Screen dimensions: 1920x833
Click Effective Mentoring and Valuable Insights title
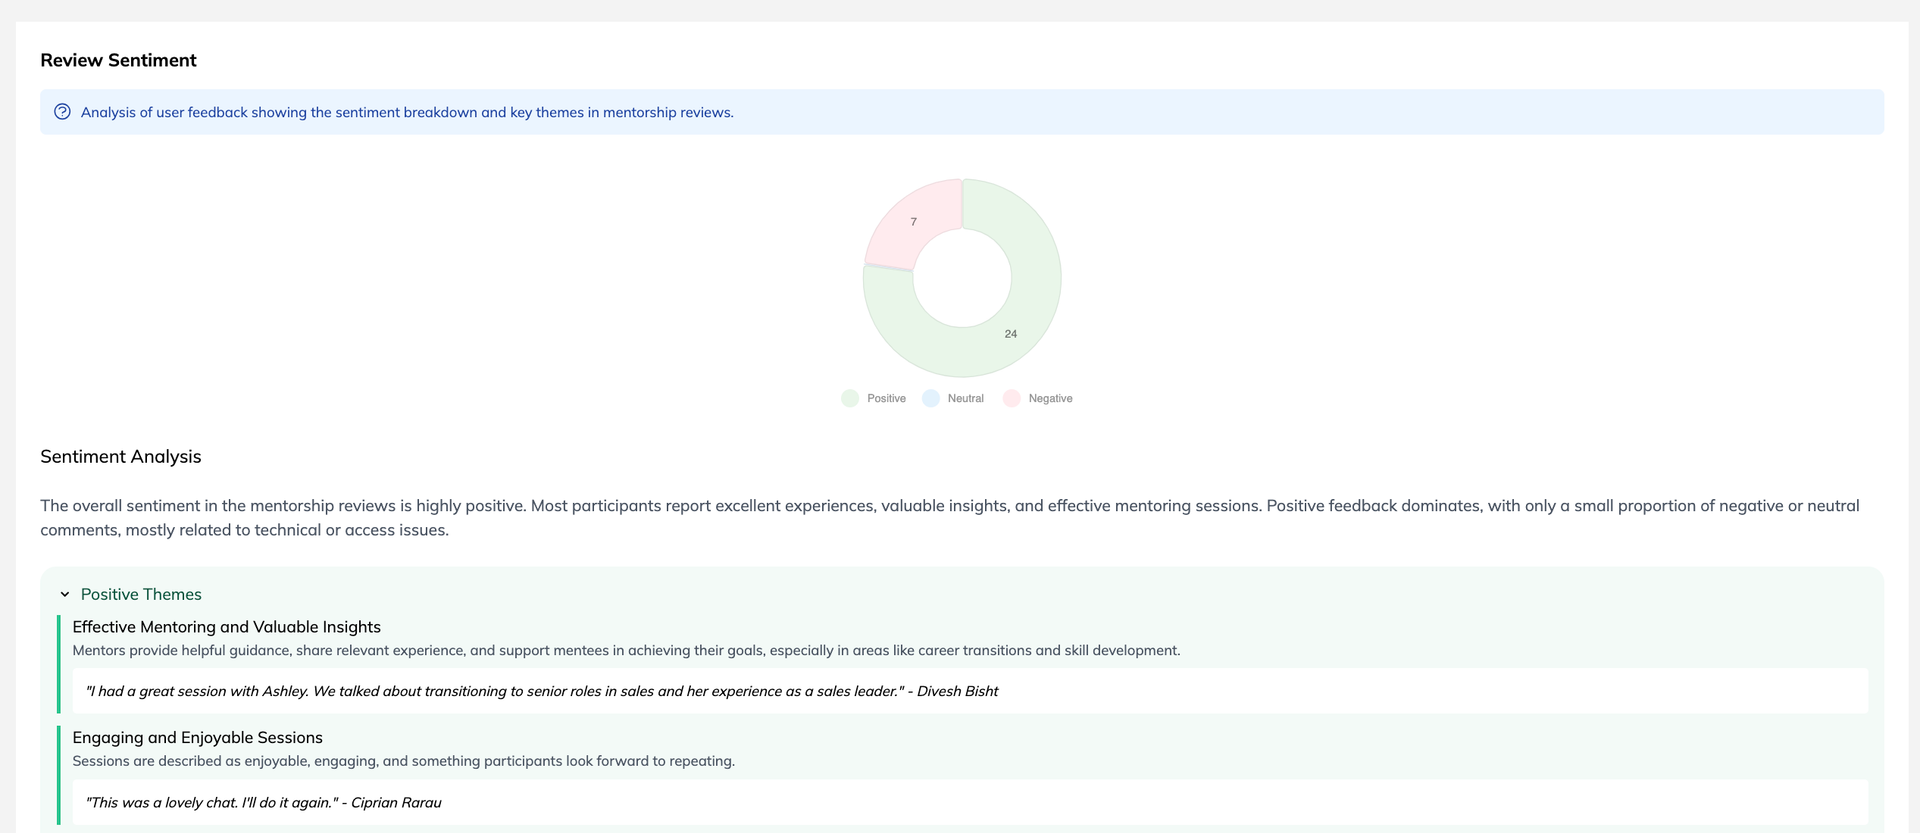[x=227, y=627]
